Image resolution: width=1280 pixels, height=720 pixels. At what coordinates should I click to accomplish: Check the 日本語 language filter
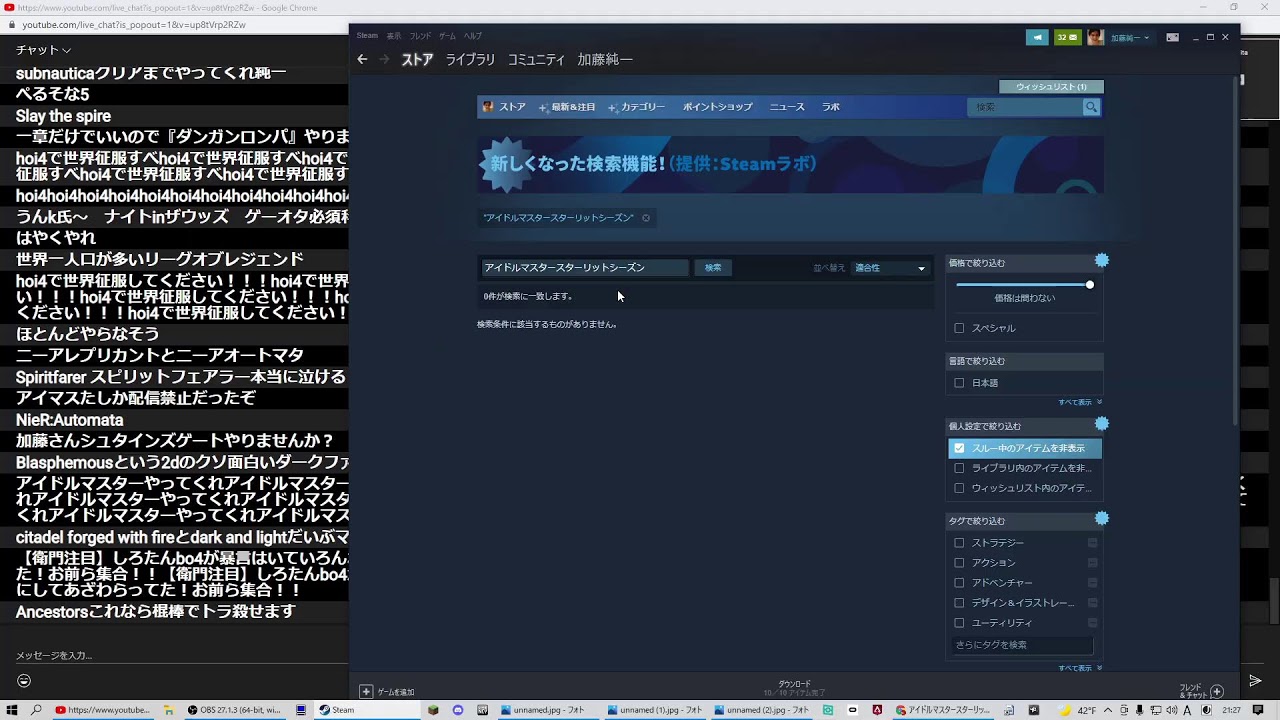(959, 383)
